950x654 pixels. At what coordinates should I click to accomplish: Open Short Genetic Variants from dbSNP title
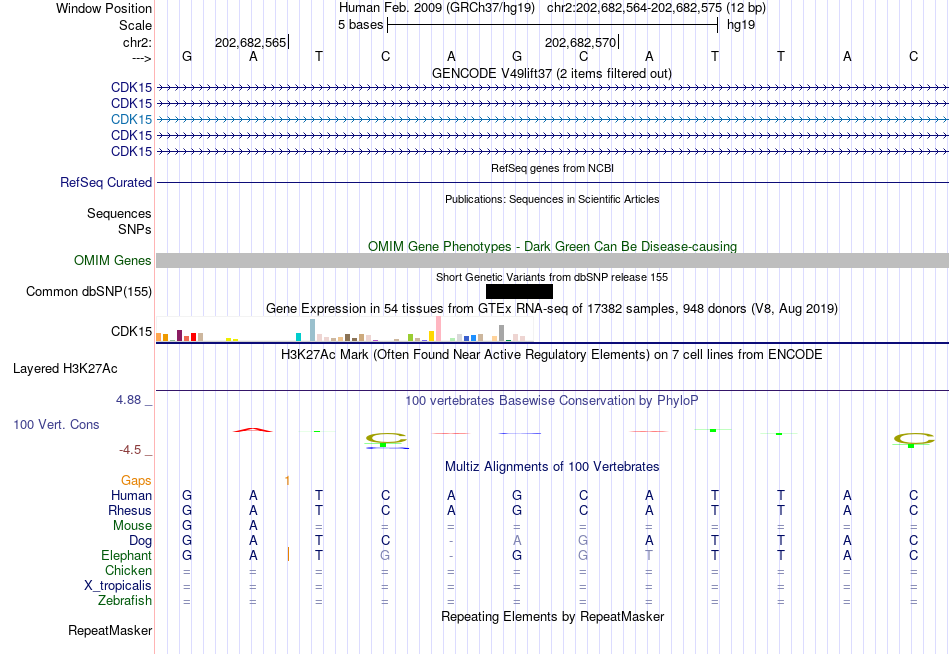pos(552,278)
